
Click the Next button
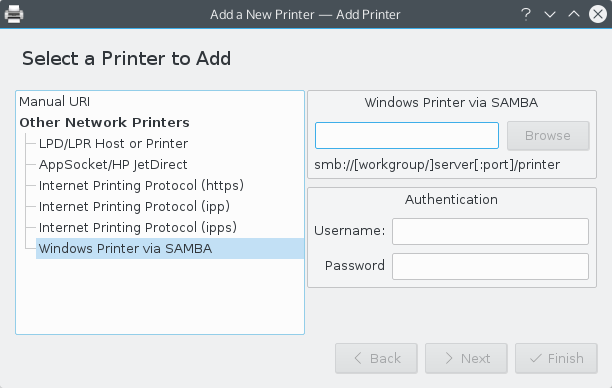coord(466,358)
